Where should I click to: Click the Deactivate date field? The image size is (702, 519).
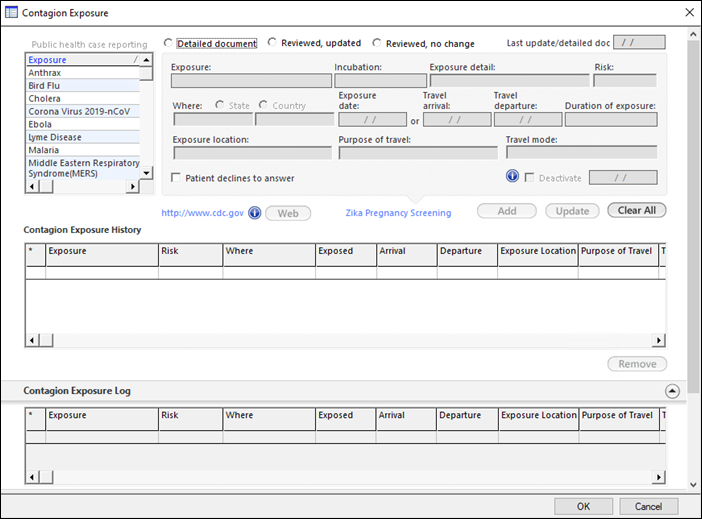623,177
